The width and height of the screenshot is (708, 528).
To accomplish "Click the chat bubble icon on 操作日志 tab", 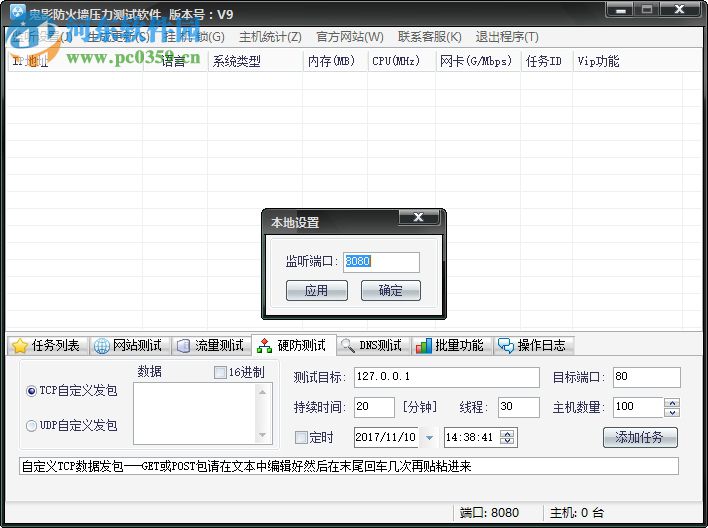I will coord(506,346).
